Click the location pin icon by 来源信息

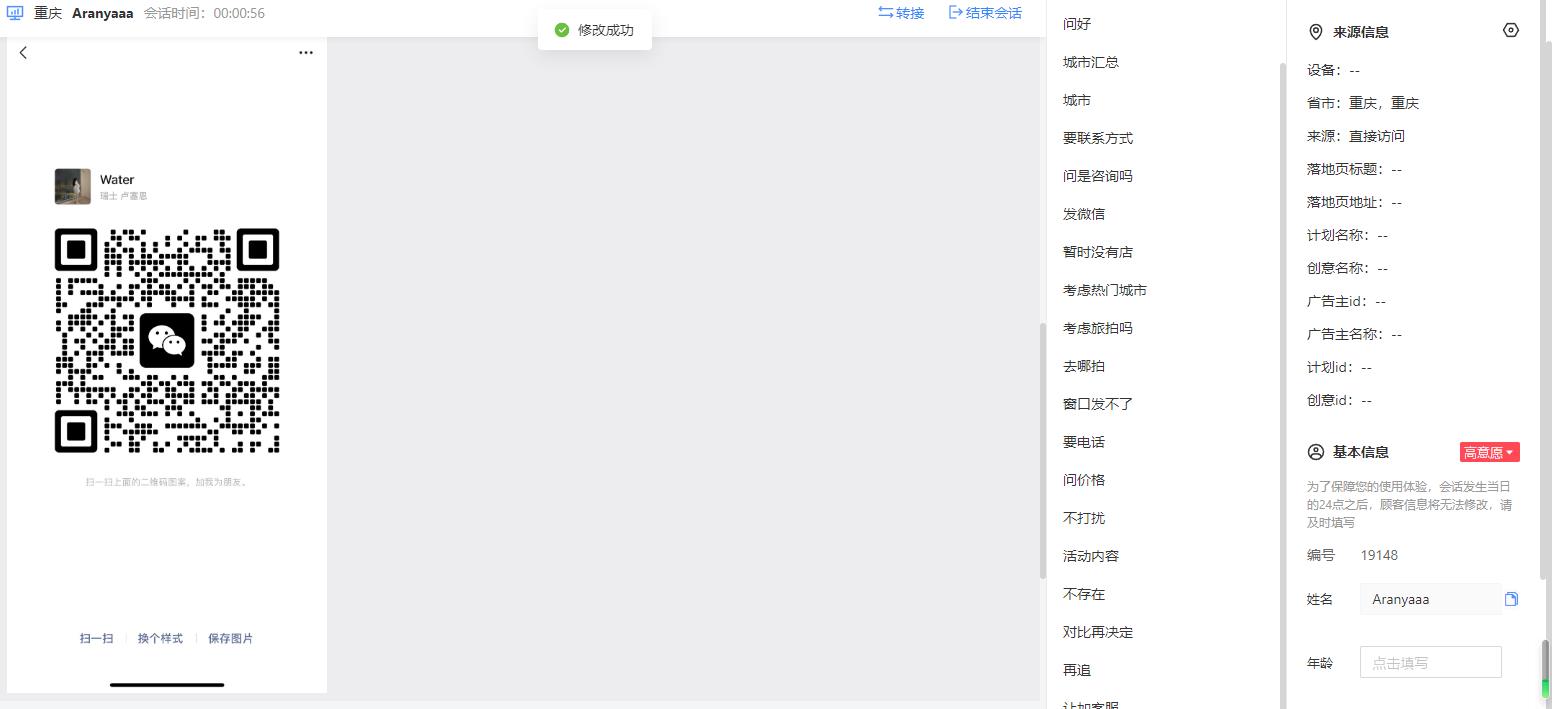coord(1316,32)
